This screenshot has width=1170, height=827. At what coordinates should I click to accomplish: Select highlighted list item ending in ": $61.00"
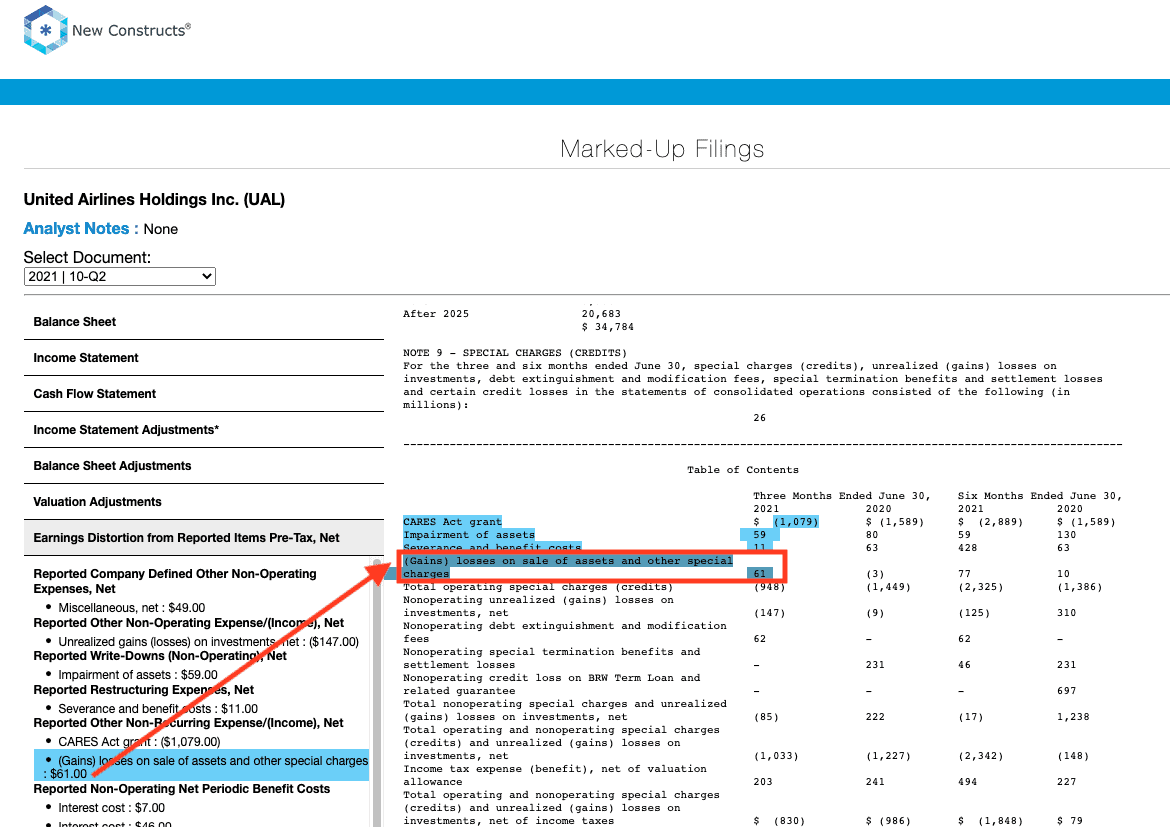[x=201, y=766]
